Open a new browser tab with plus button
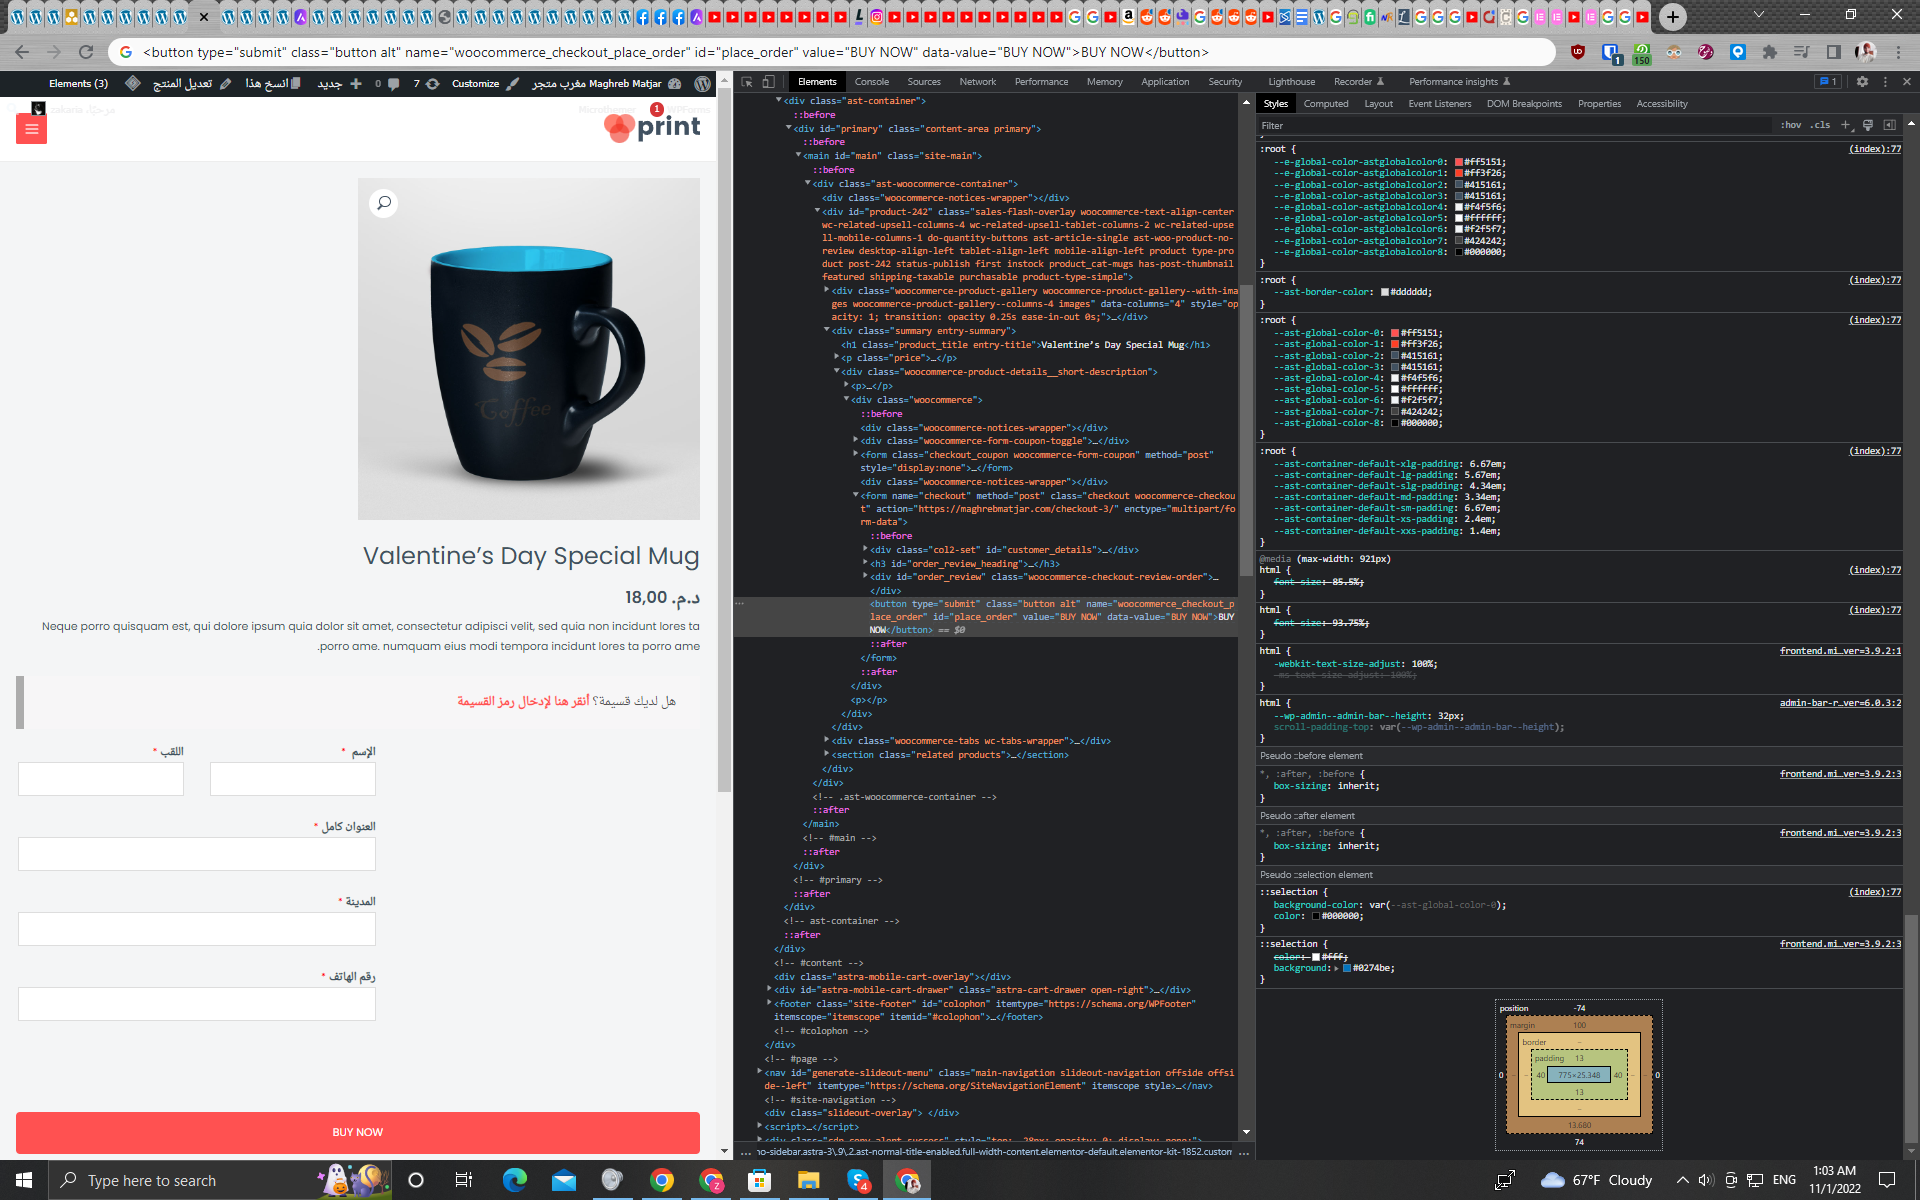This screenshot has width=1920, height=1200. click(1673, 17)
